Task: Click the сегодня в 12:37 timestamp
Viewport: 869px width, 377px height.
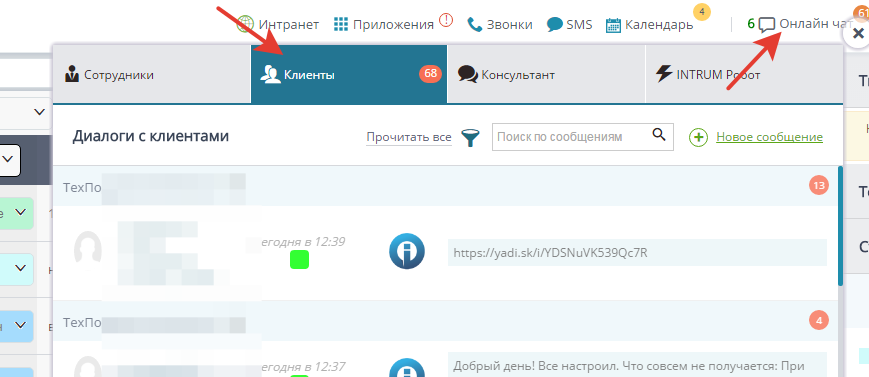Action: pos(303,366)
